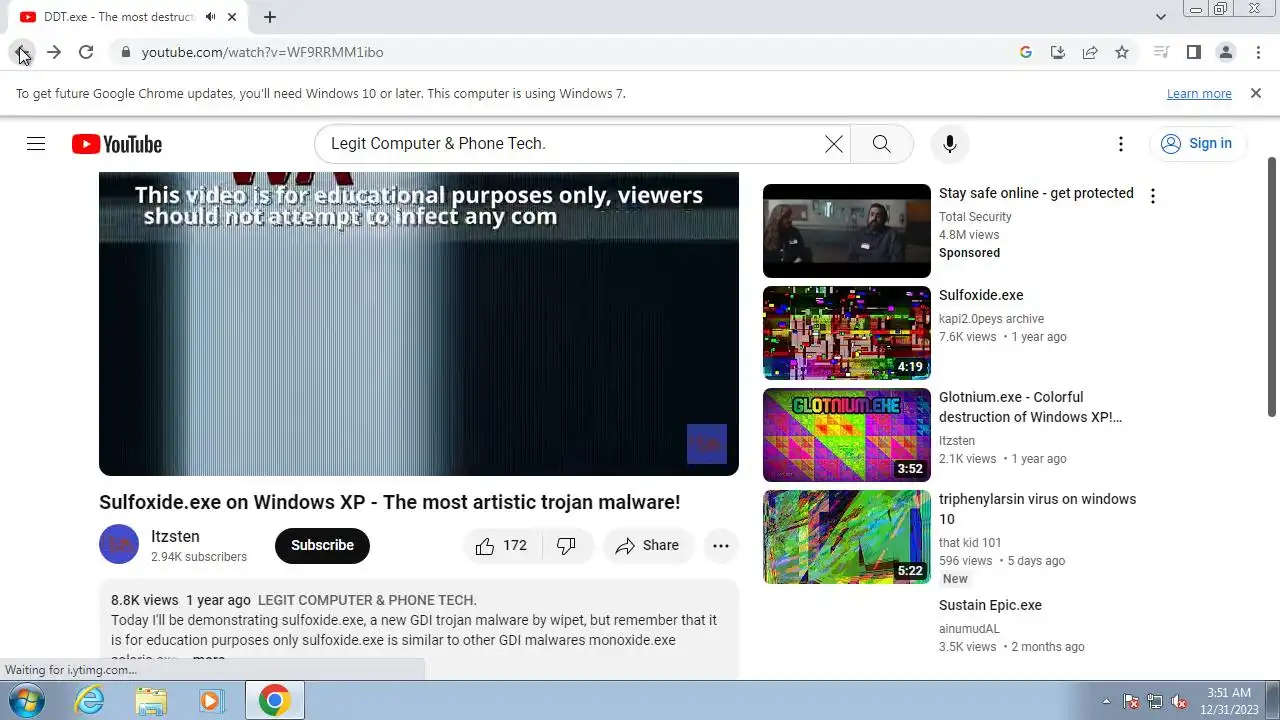Share this page via address bar icon
This screenshot has height=720, width=1280.
click(x=1090, y=52)
